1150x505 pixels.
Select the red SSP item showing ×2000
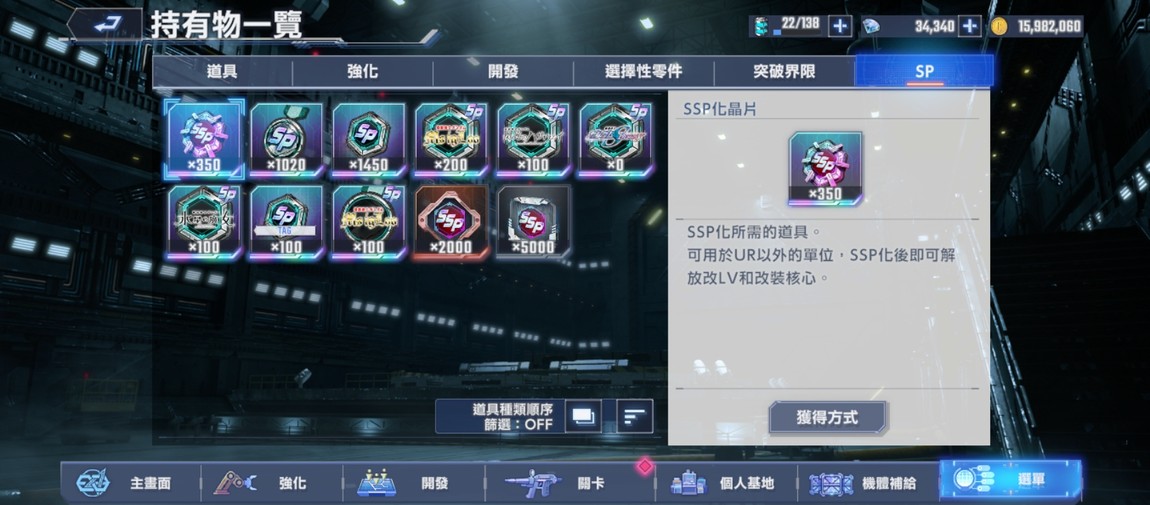(450, 222)
